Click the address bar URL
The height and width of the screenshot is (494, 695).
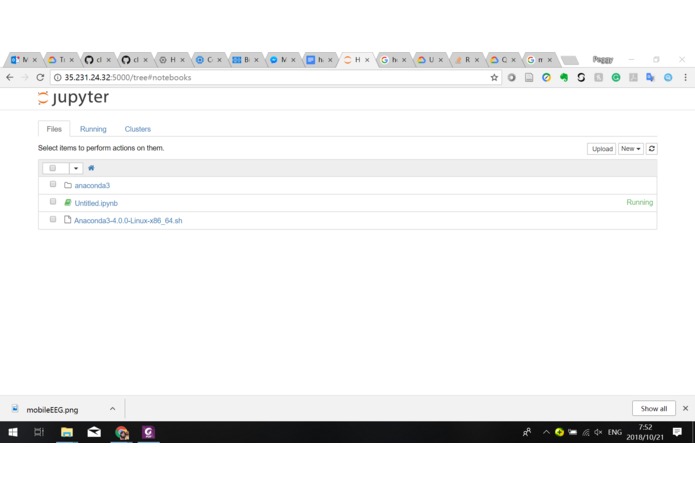[x=128, y=78]
